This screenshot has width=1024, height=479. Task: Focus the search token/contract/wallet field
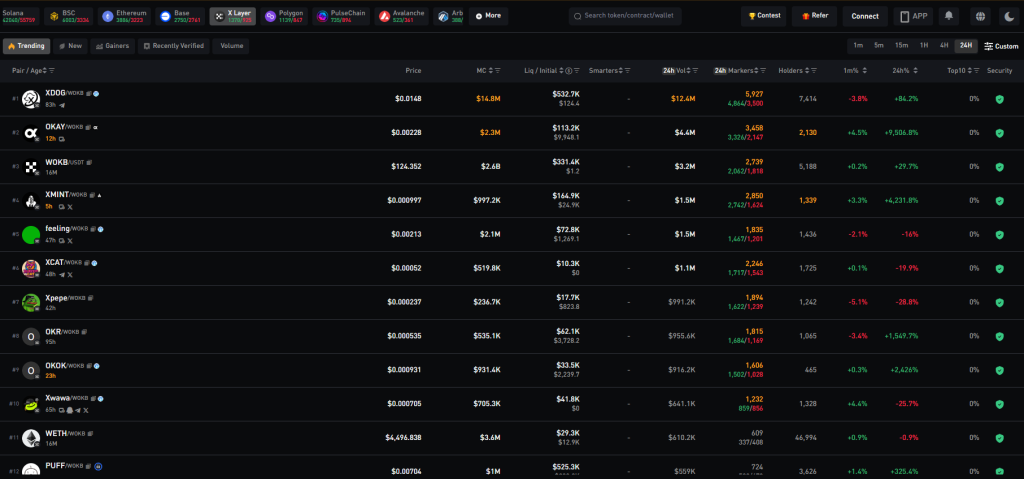point(625,16)
